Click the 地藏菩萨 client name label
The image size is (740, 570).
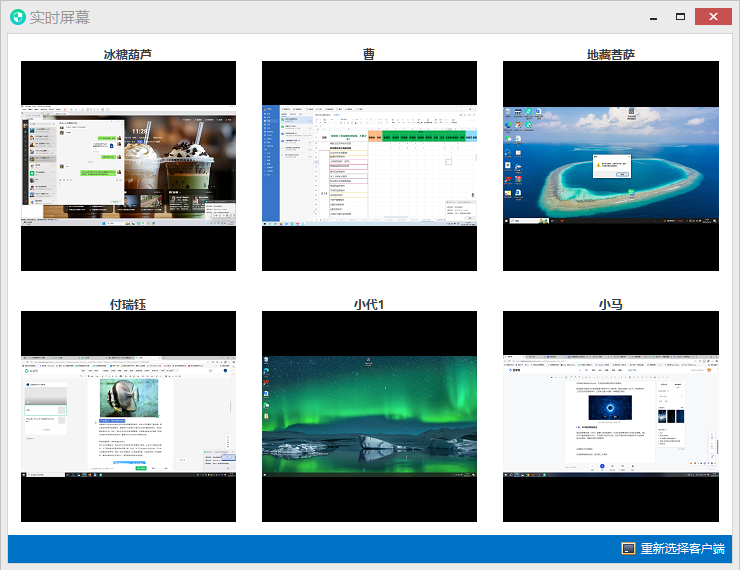(x=610, y=54)
